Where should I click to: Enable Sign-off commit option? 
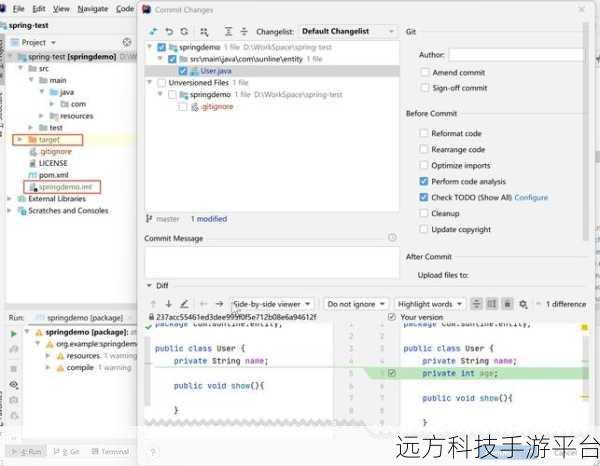point(424,88)
